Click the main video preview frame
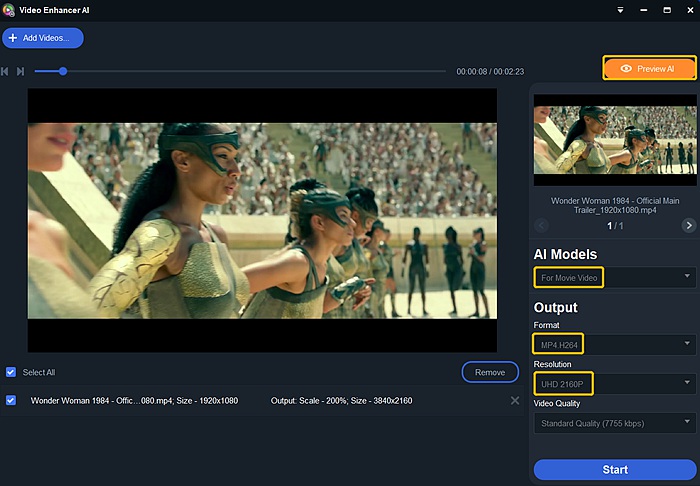 [262, 220]
